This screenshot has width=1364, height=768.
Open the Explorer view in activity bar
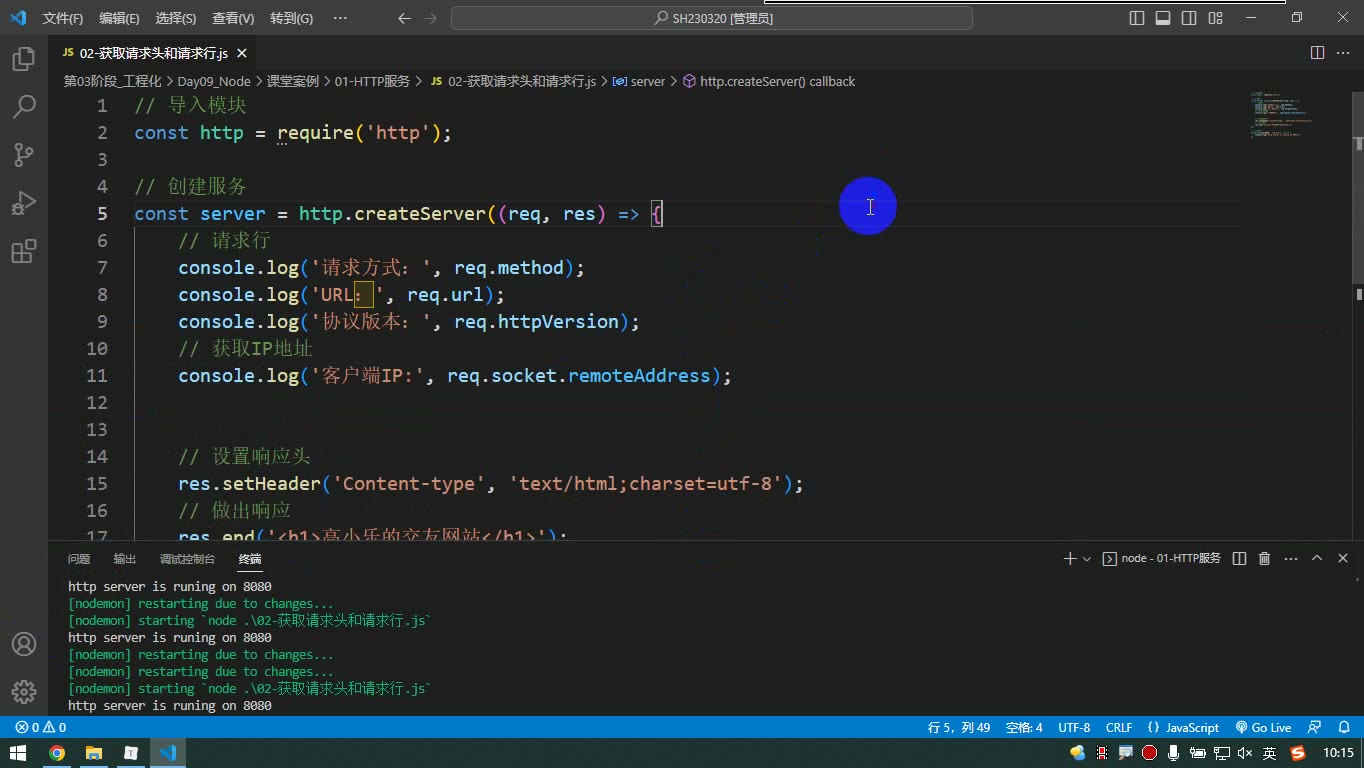coord(23,59)
